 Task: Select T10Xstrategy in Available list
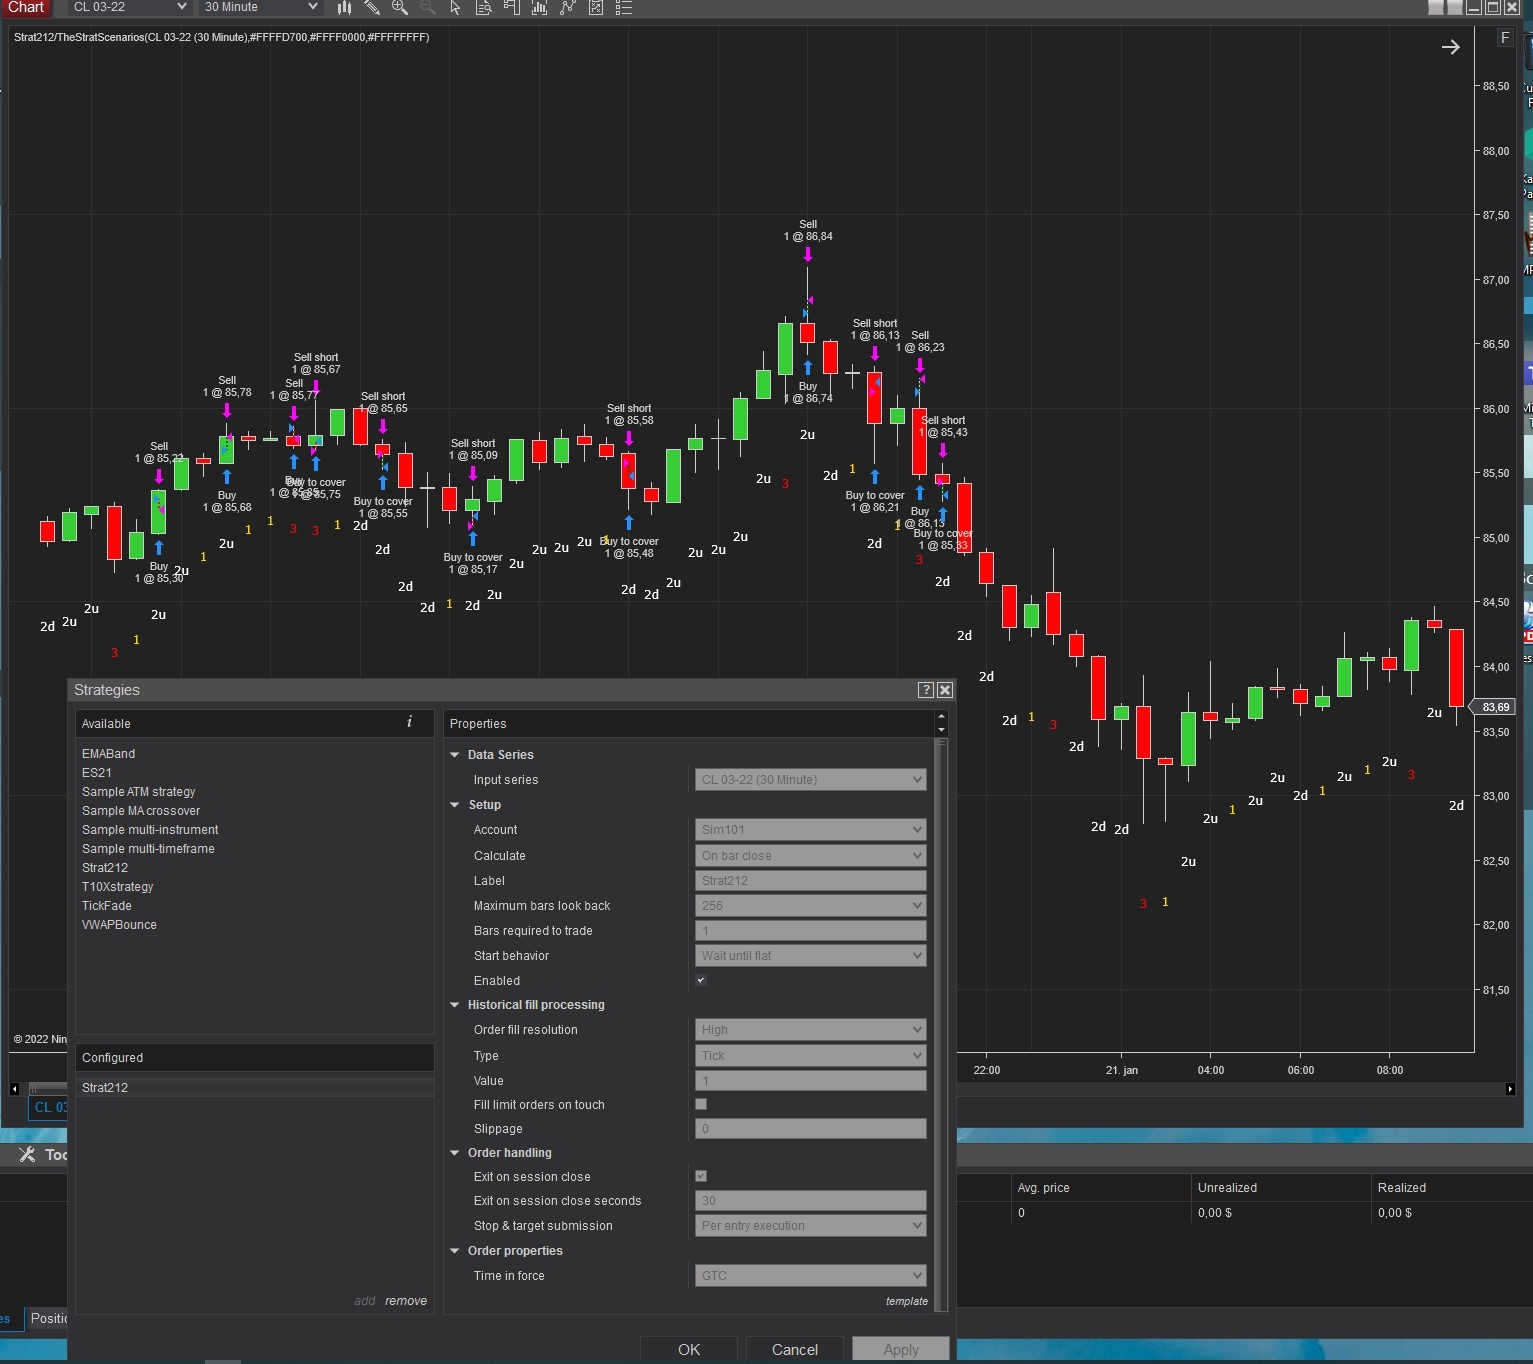click(x=118, y=887)
